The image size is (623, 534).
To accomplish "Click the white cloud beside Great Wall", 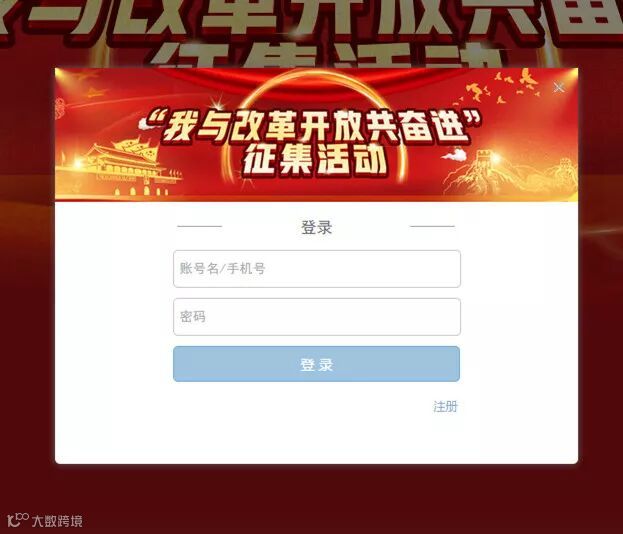I will pyautogui.click(x=454, y=155).
